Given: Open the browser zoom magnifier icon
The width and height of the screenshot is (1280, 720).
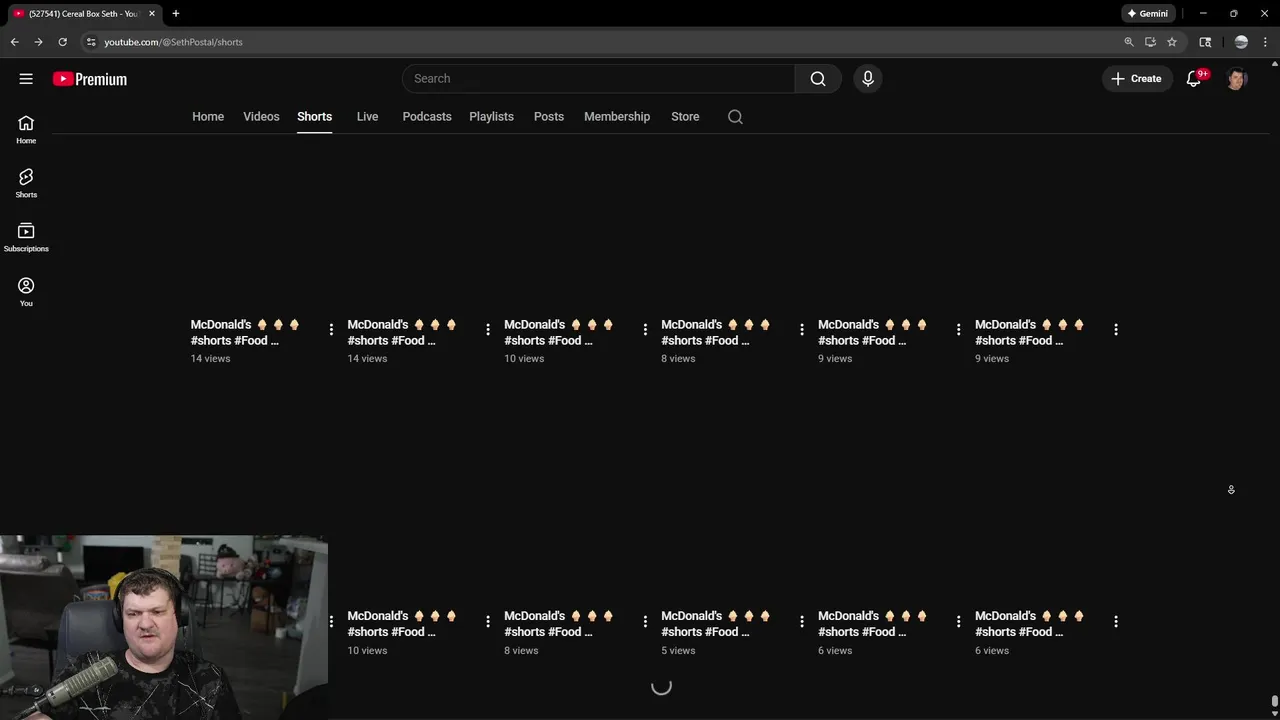Looking at the screenshot, I should point(1129,42).
